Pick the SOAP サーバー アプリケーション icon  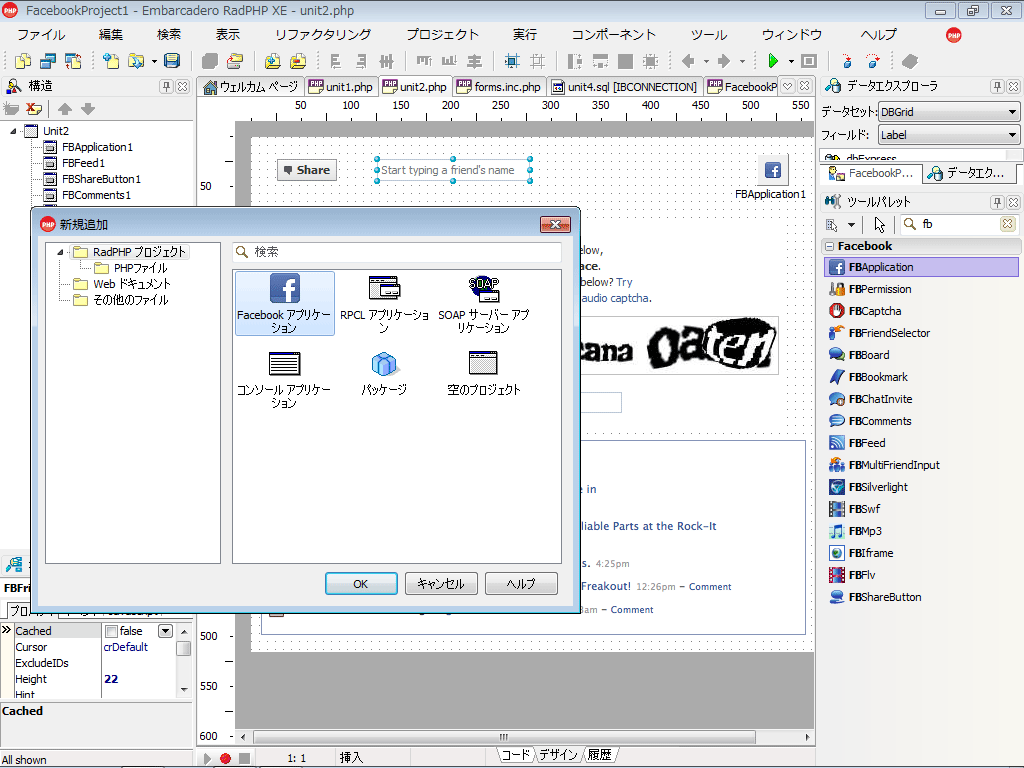point(483,304)
